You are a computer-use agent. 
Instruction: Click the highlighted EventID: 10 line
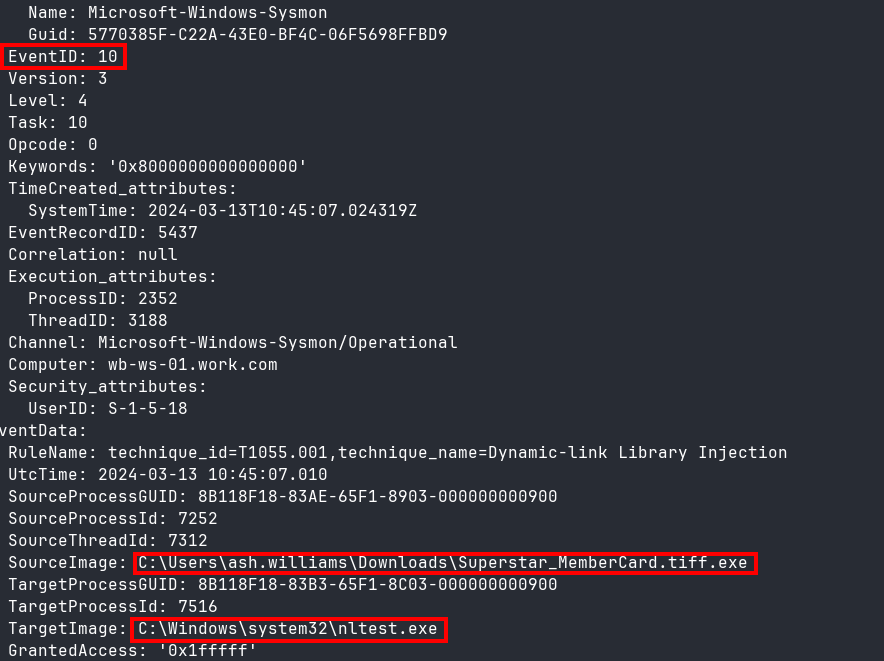tap(63, 56)
